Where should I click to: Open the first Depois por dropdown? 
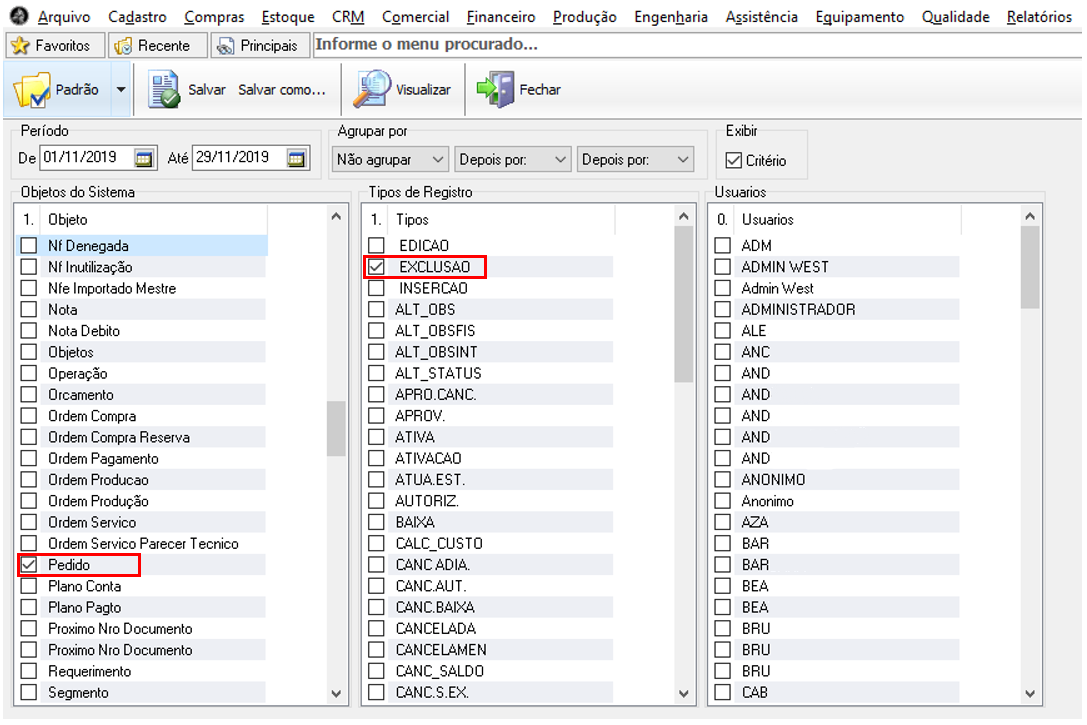[512, 159]
